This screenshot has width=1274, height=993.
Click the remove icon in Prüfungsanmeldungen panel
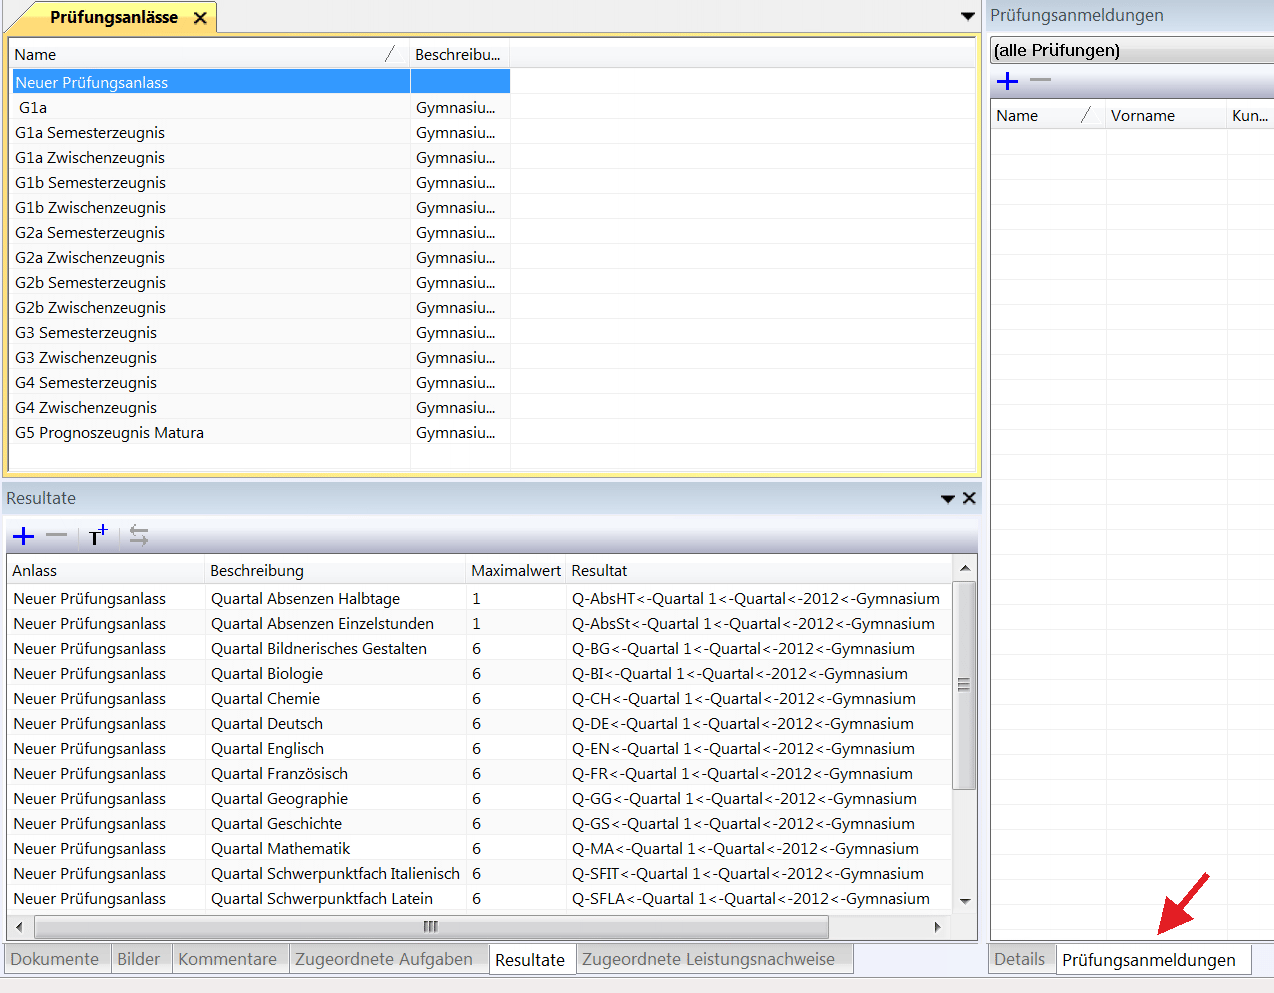1041,80
